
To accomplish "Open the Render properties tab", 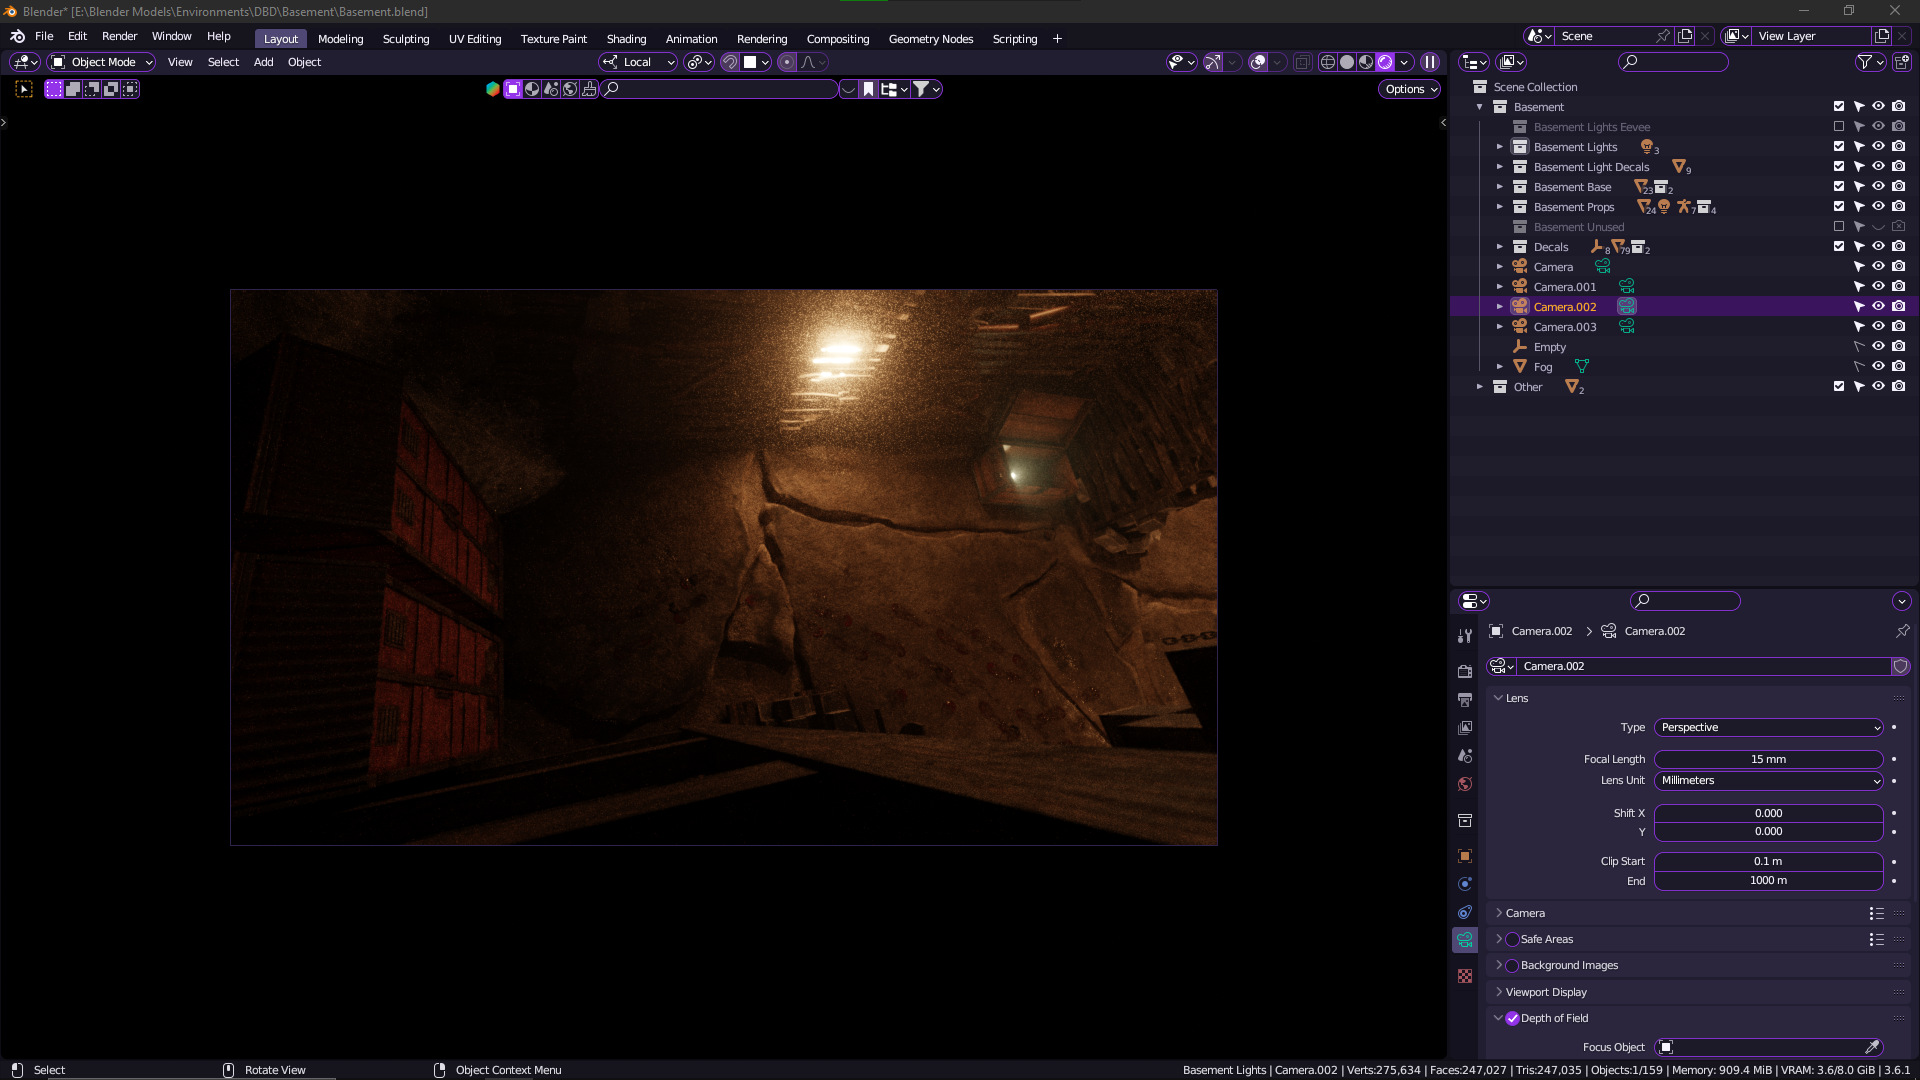I will (1465, 672).
